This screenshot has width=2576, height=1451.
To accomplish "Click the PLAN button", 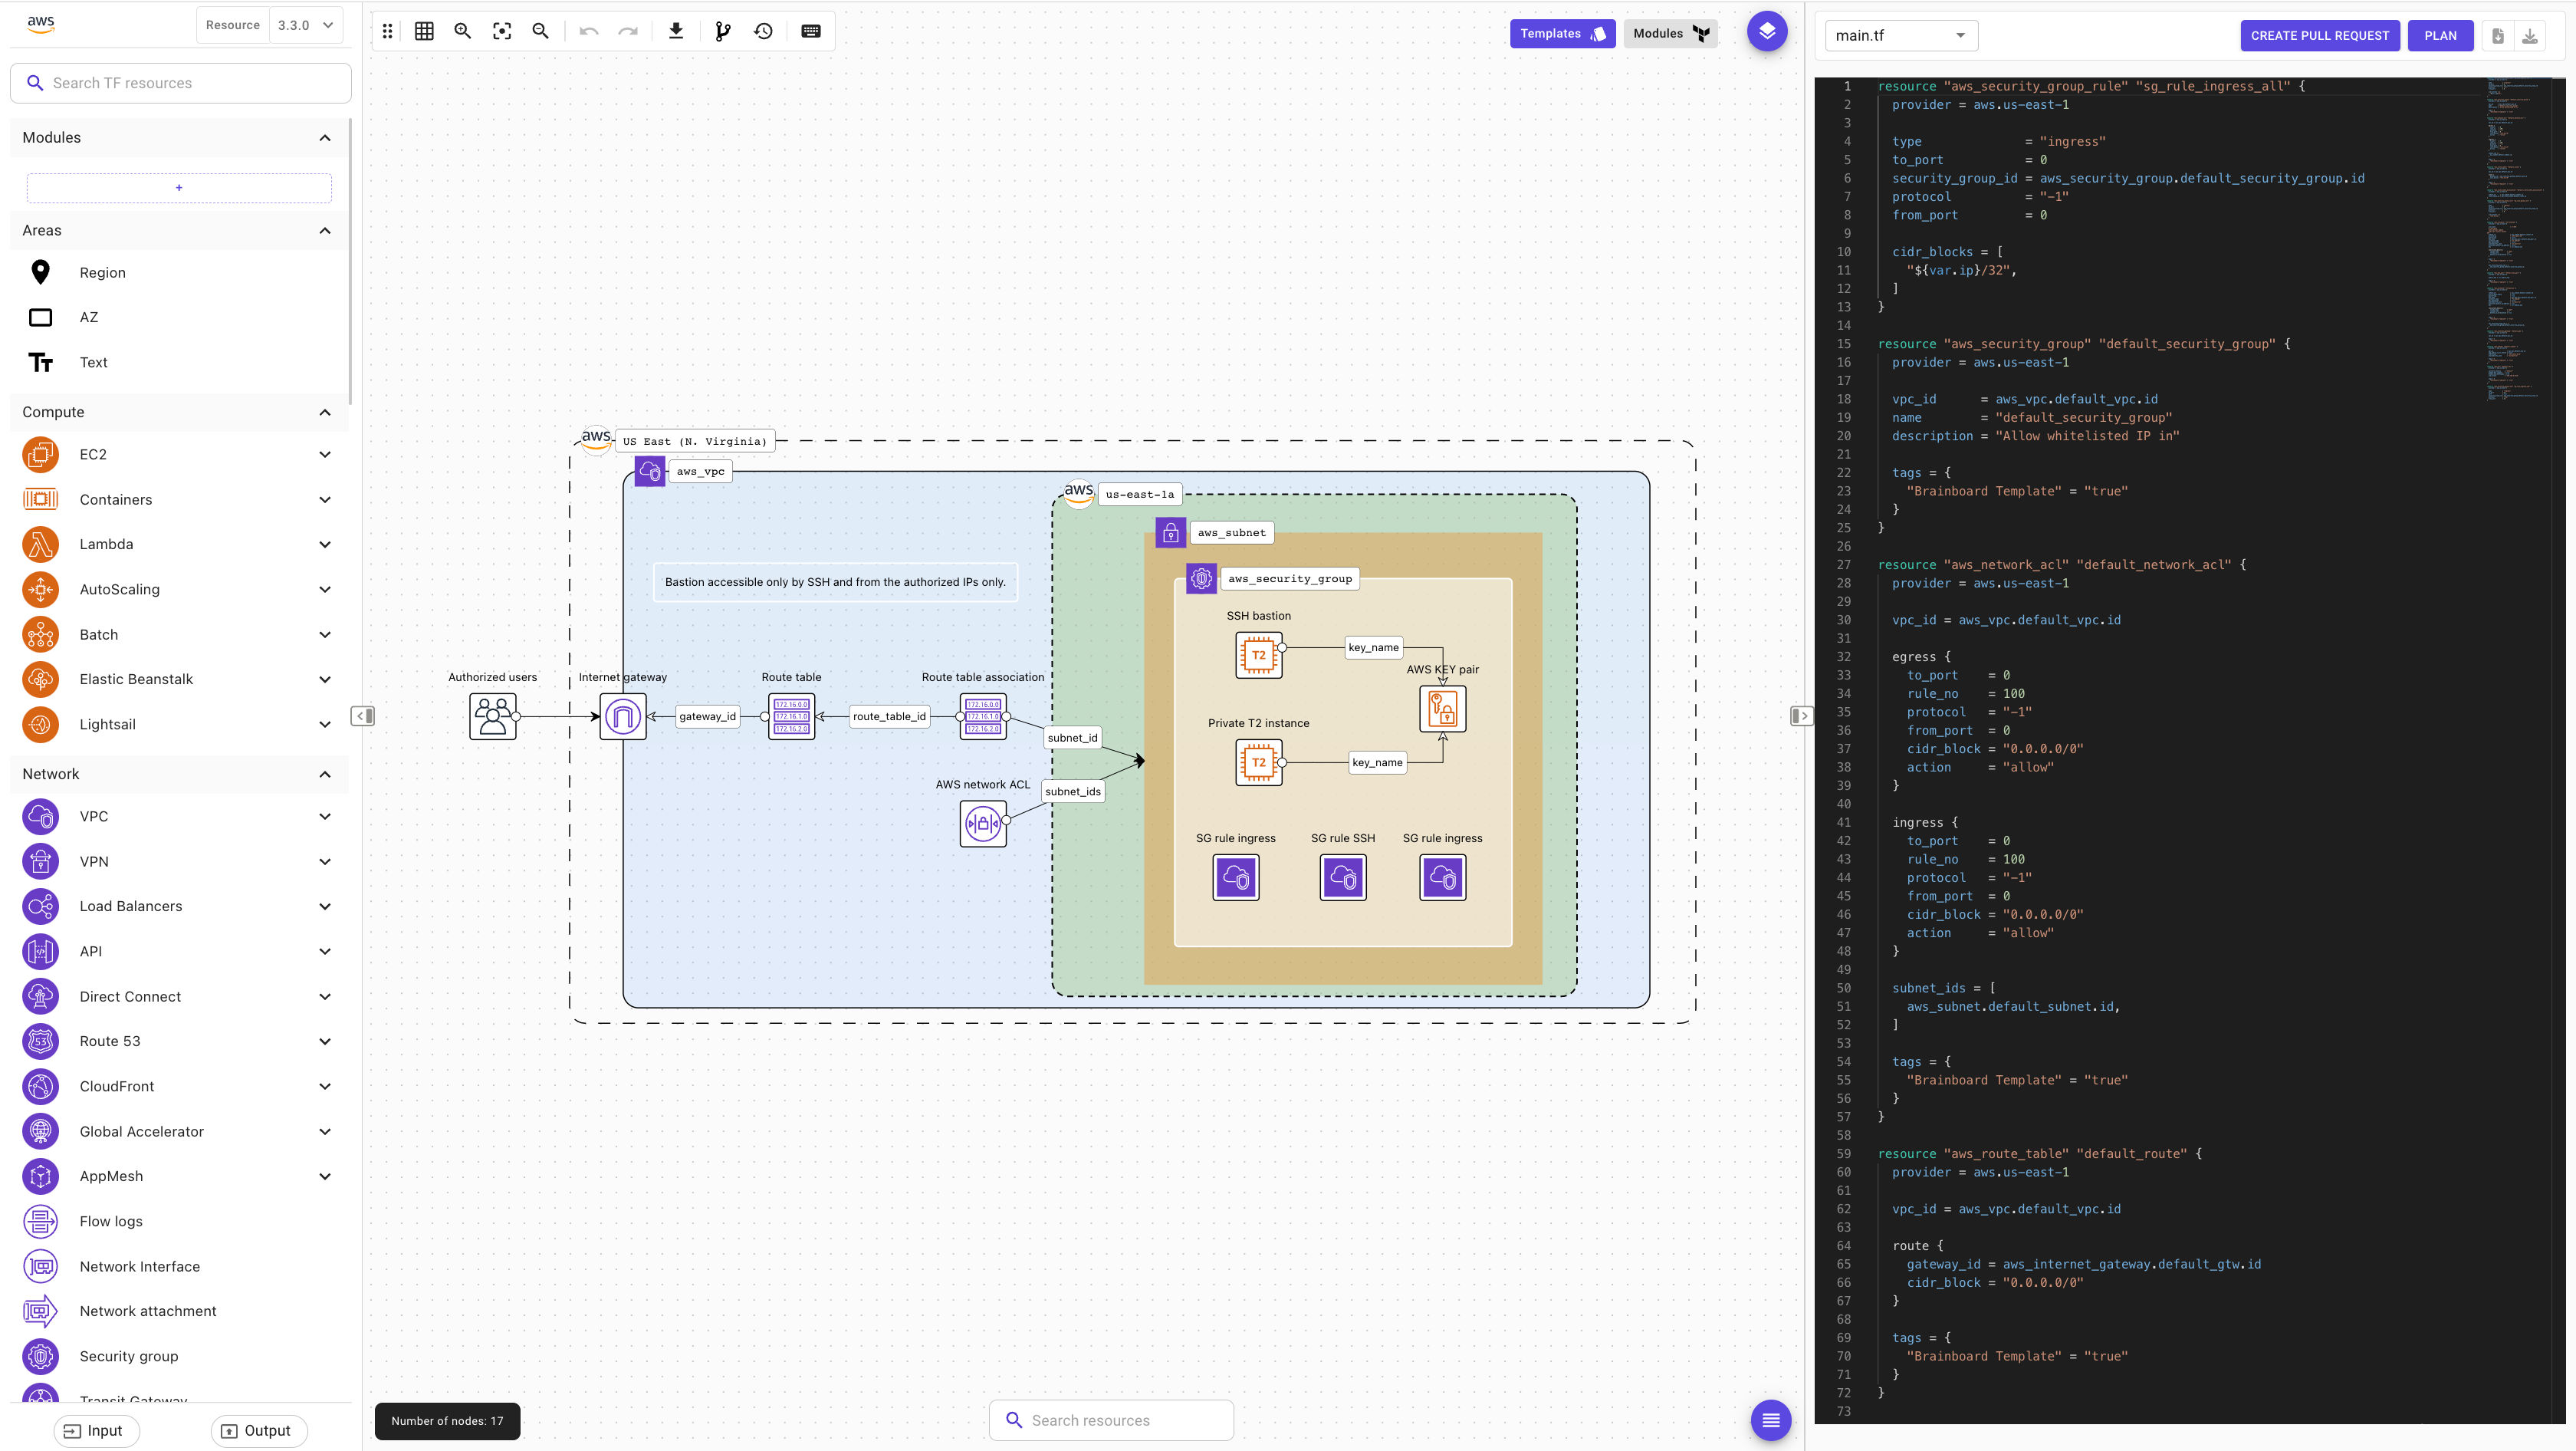I will [2440, 35].
